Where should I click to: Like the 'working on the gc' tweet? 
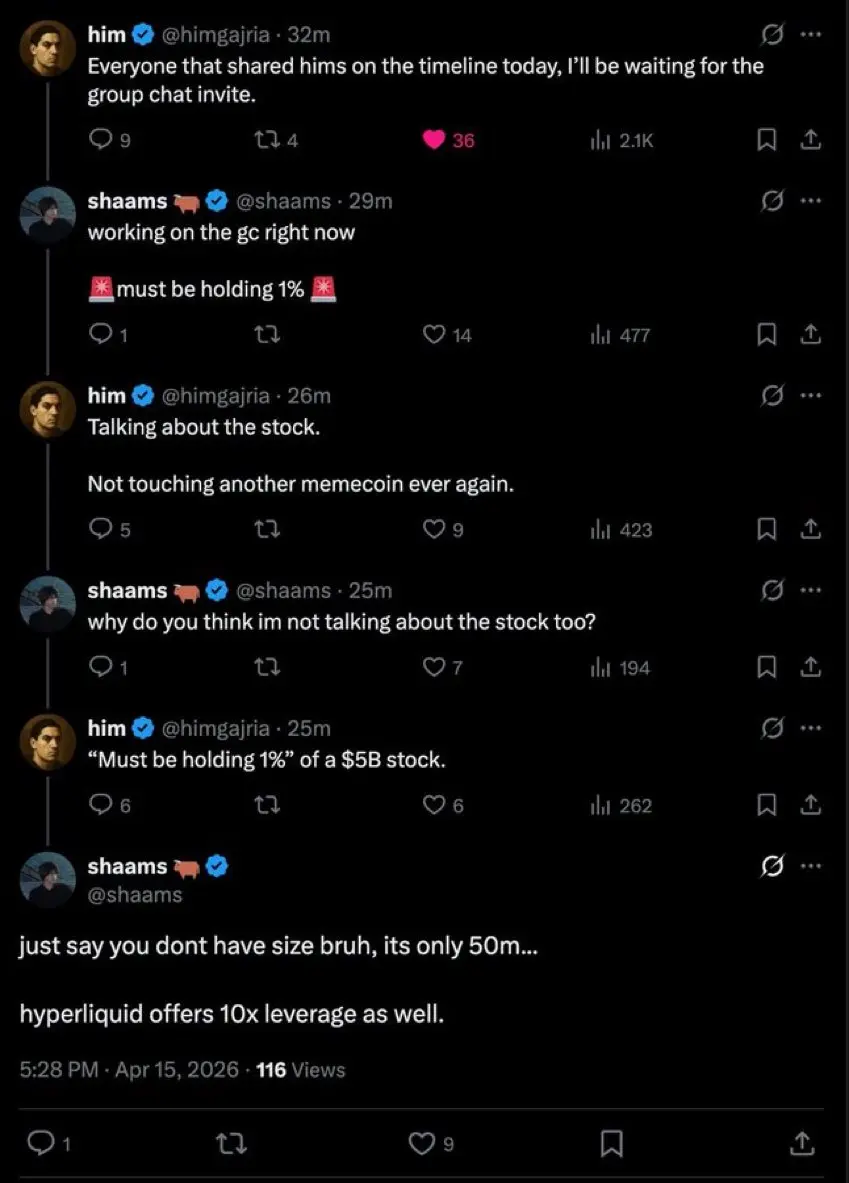pyautogui.click(x=434, y=336)
